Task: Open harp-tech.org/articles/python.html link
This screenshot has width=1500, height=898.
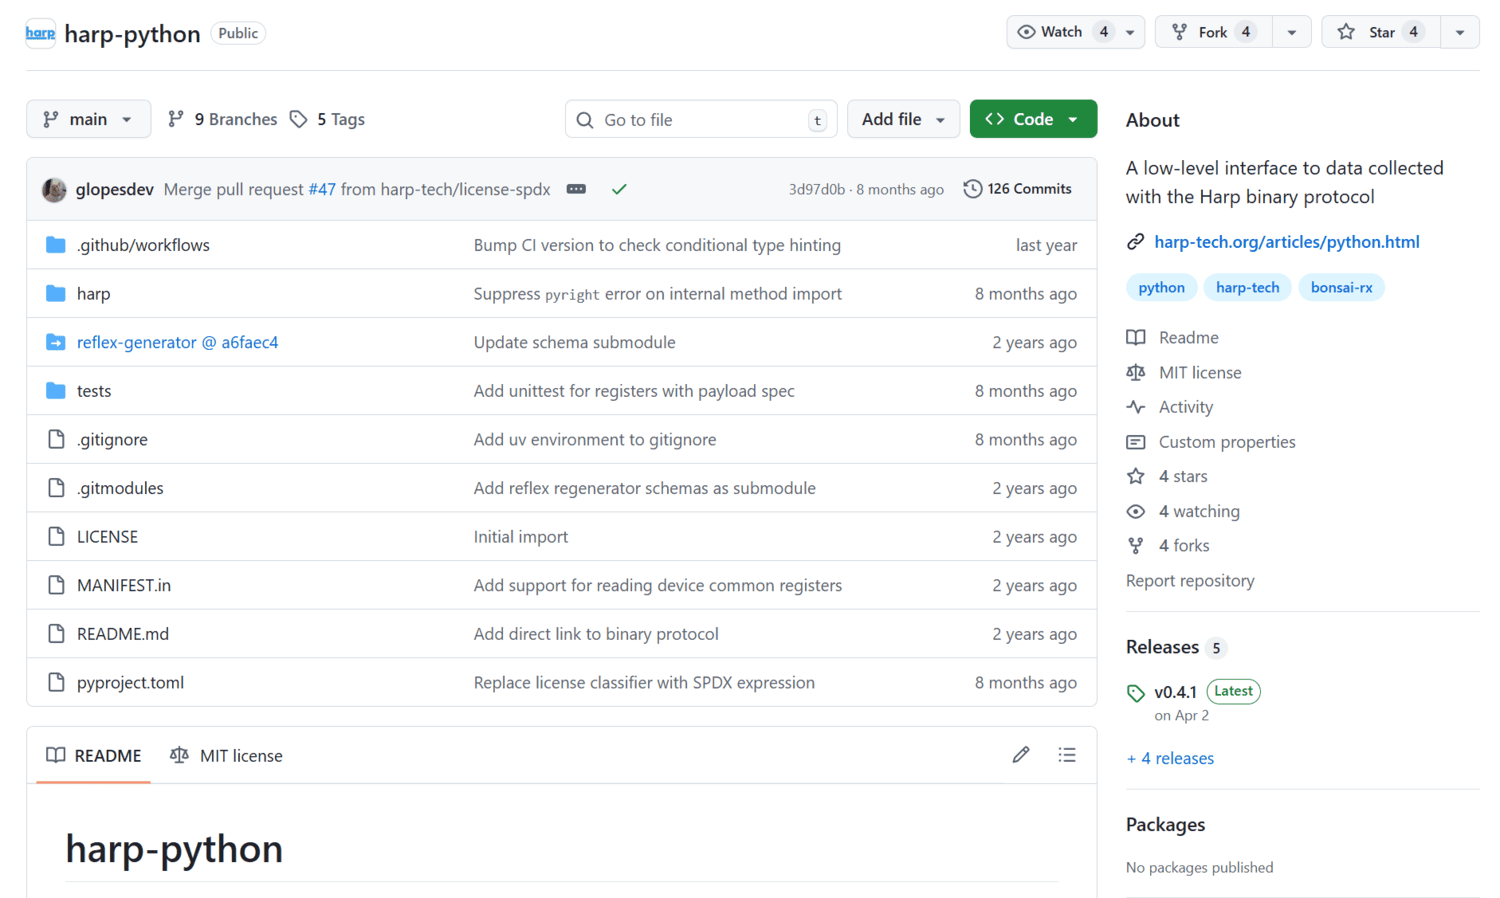Action: point(1287,242)
